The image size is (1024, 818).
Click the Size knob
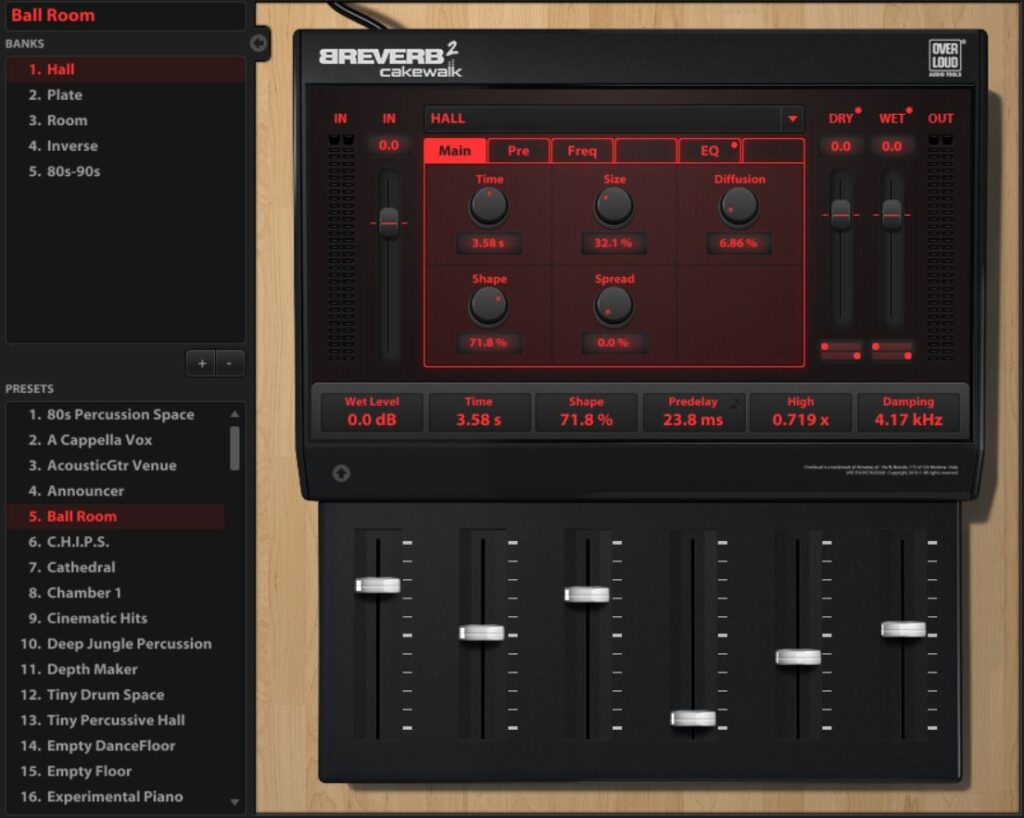click(614, 206)
